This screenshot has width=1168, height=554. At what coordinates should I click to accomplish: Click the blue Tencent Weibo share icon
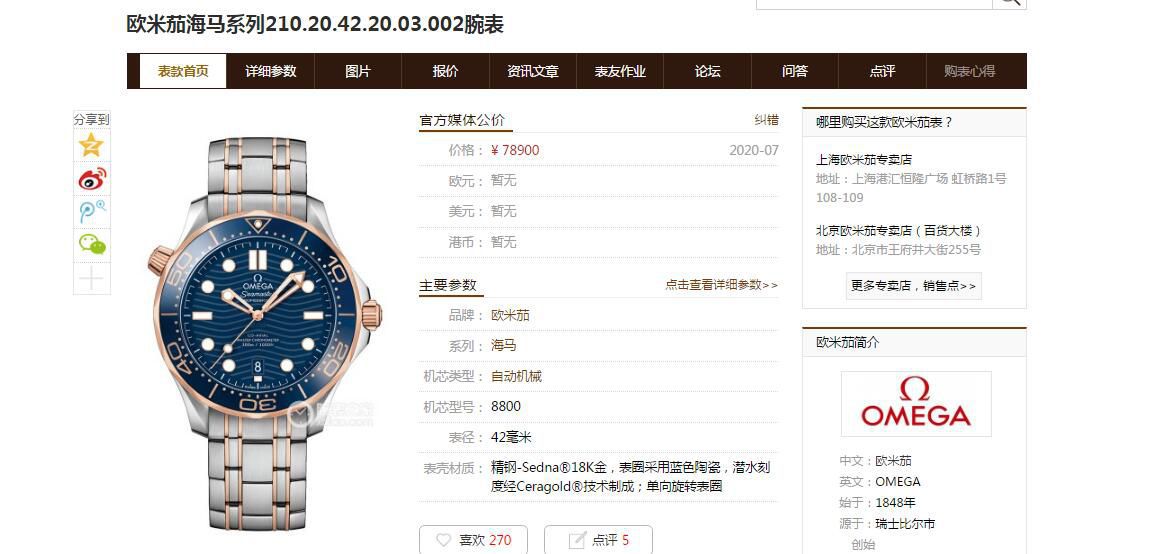pyautogui.click(x=92, y=211)
